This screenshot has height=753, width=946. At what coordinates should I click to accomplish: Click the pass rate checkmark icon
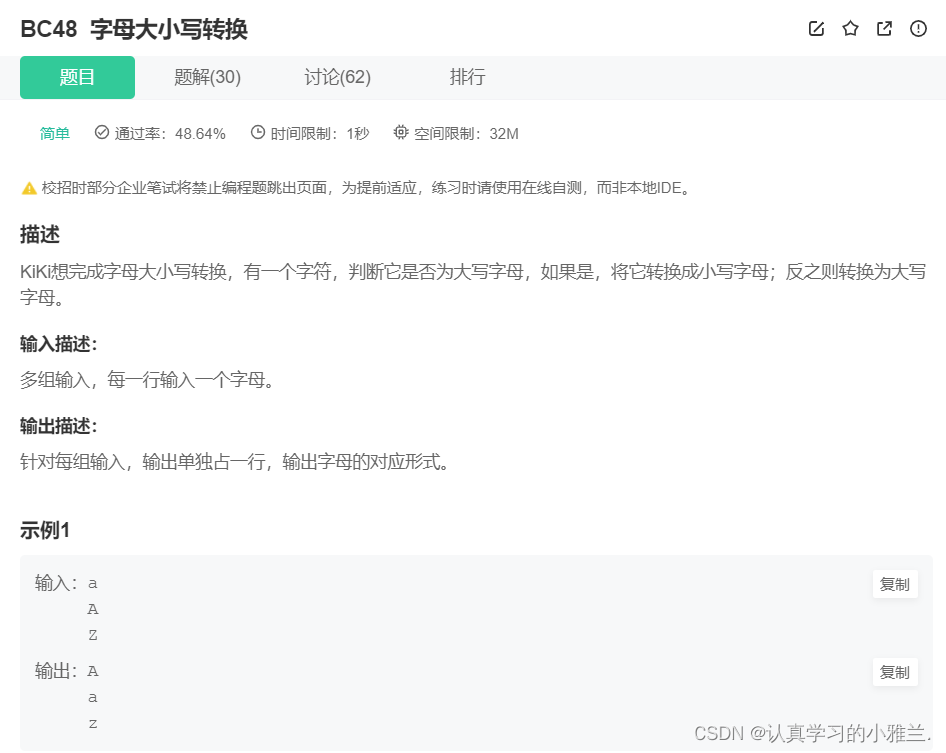[x=101, y=132]
